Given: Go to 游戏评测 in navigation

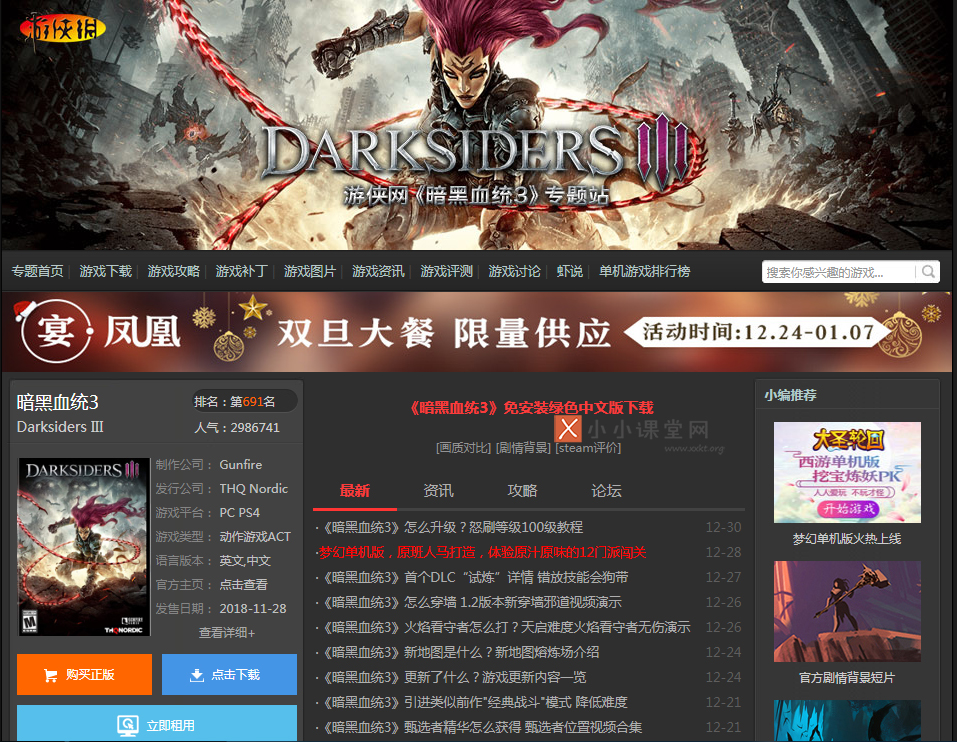Looking at the screenshot, I should click(447, 272).
